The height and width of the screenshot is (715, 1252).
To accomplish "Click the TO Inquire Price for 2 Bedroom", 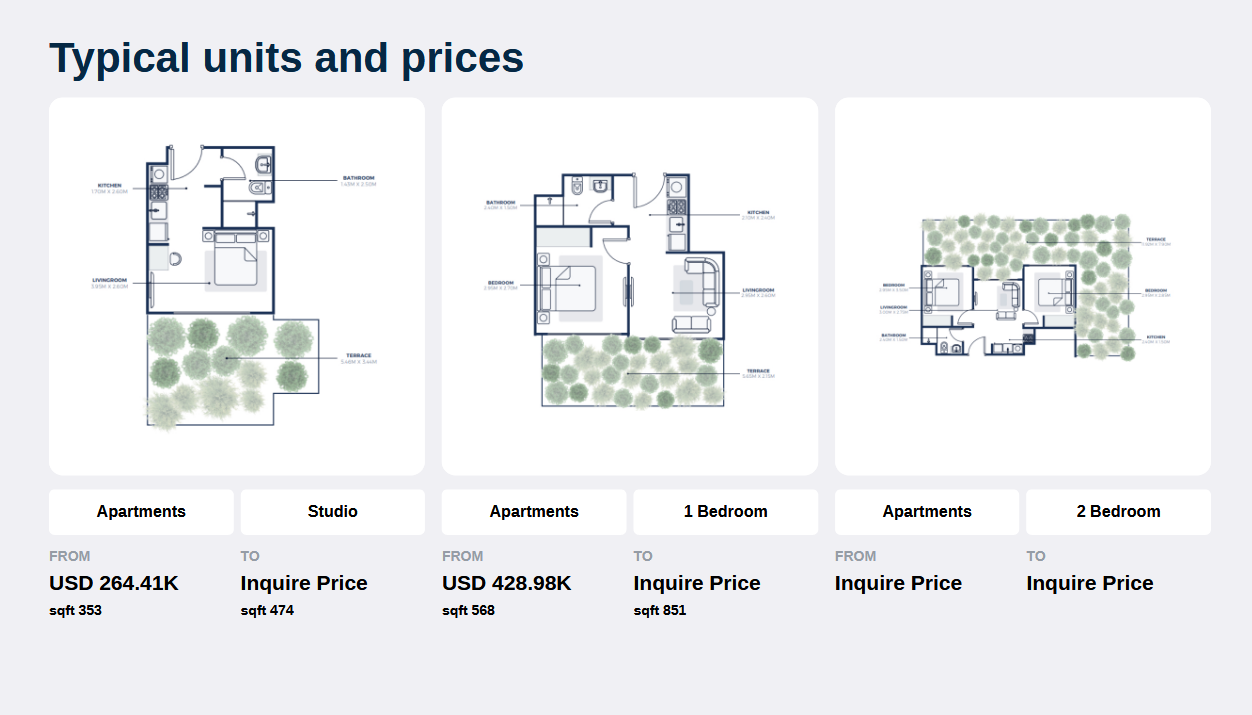I will (x=1090, y=583).
